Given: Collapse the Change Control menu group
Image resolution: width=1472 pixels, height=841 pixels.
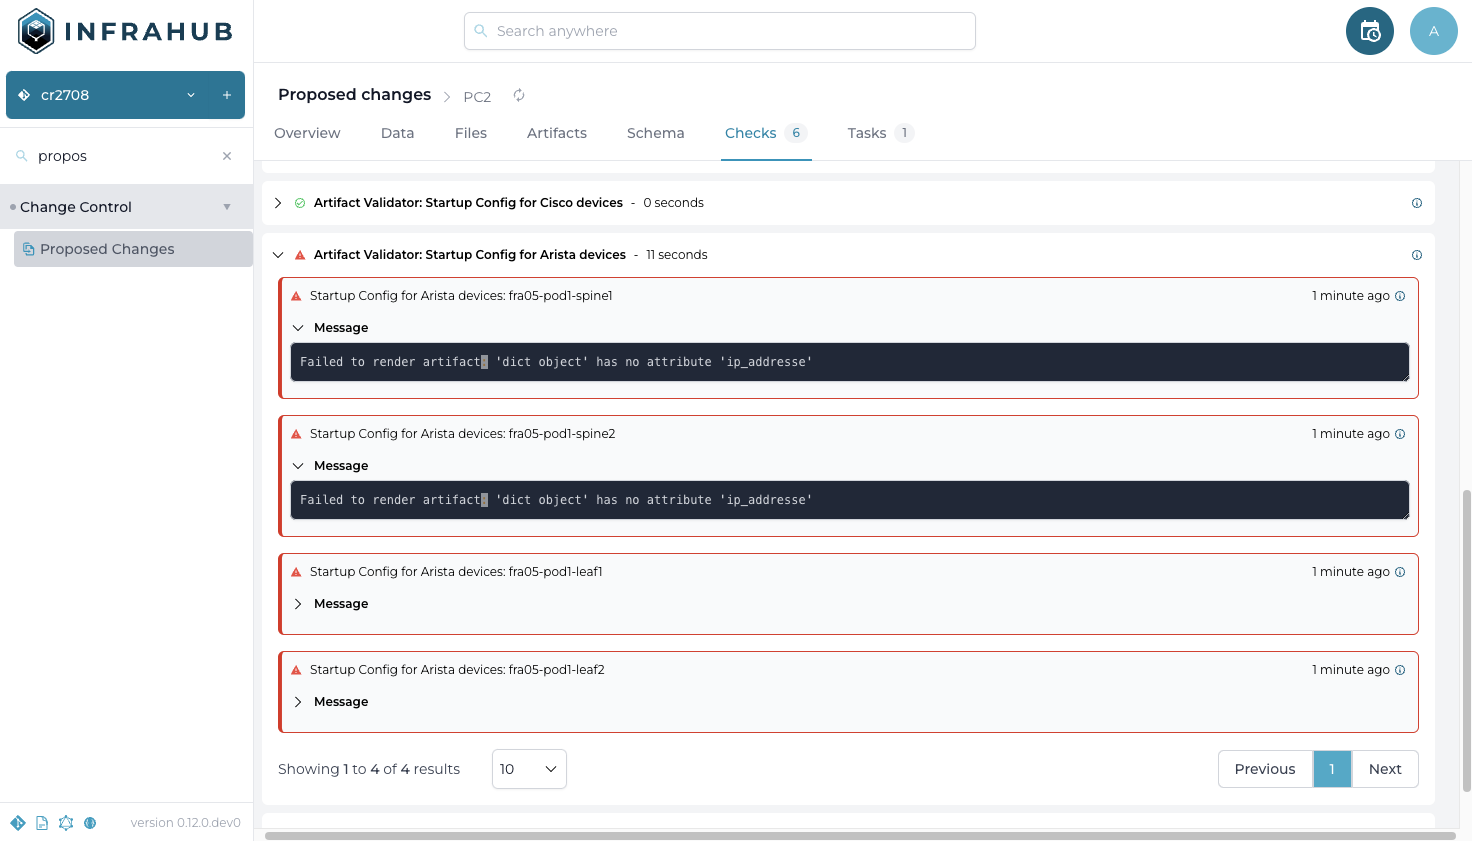Looking at the screenshot, I should pos(227,207).
